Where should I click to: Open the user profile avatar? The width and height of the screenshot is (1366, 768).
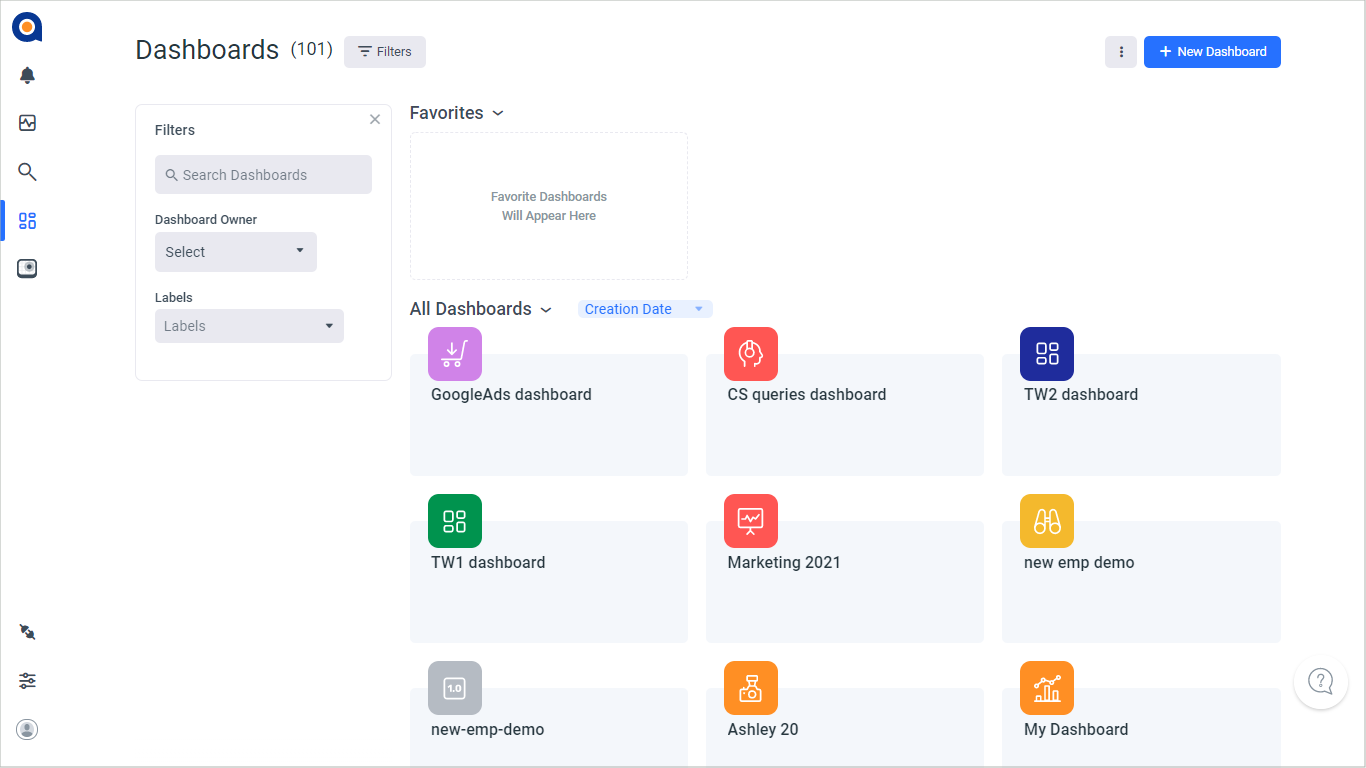pyautogui.click(x=27, y=729)
